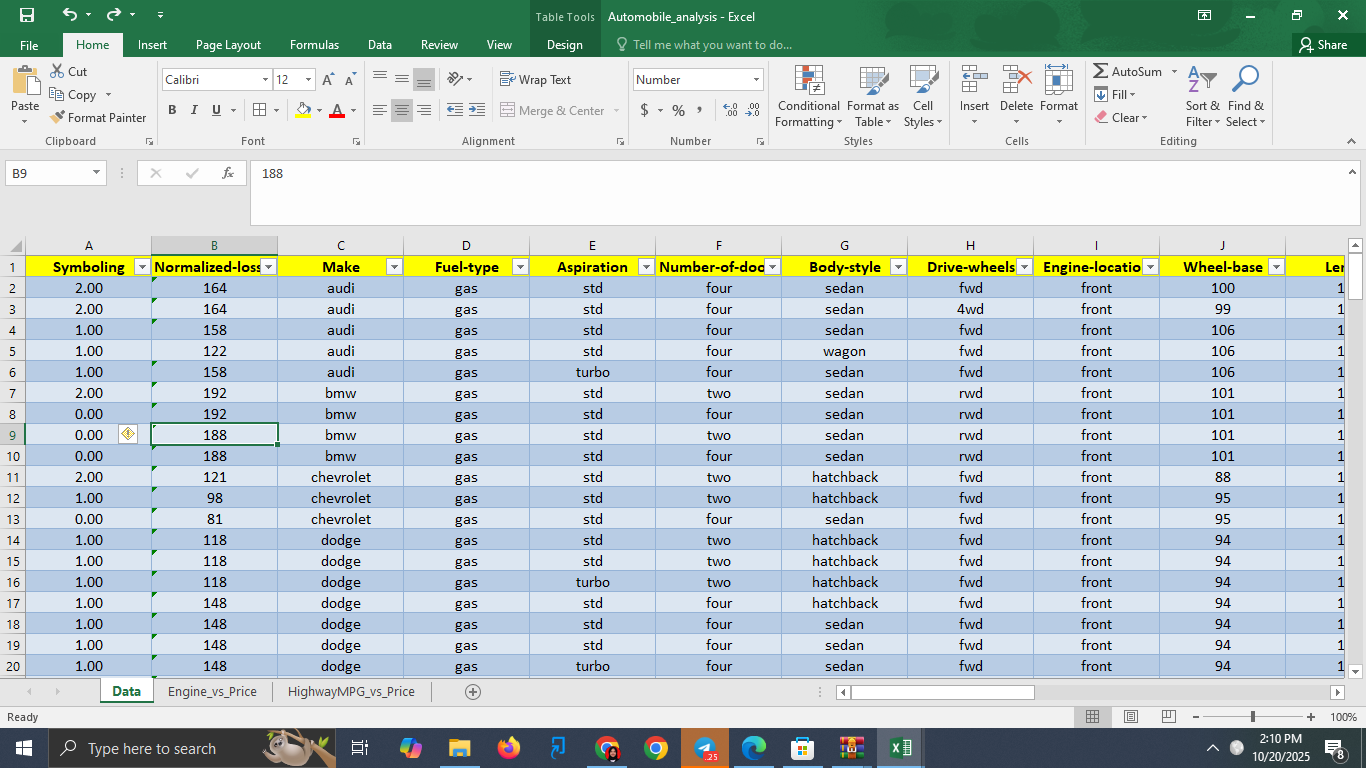Screen dimensions: 1366x768
Task: Save the workbook using the floppy icon
Action: (x=27, y=15)
